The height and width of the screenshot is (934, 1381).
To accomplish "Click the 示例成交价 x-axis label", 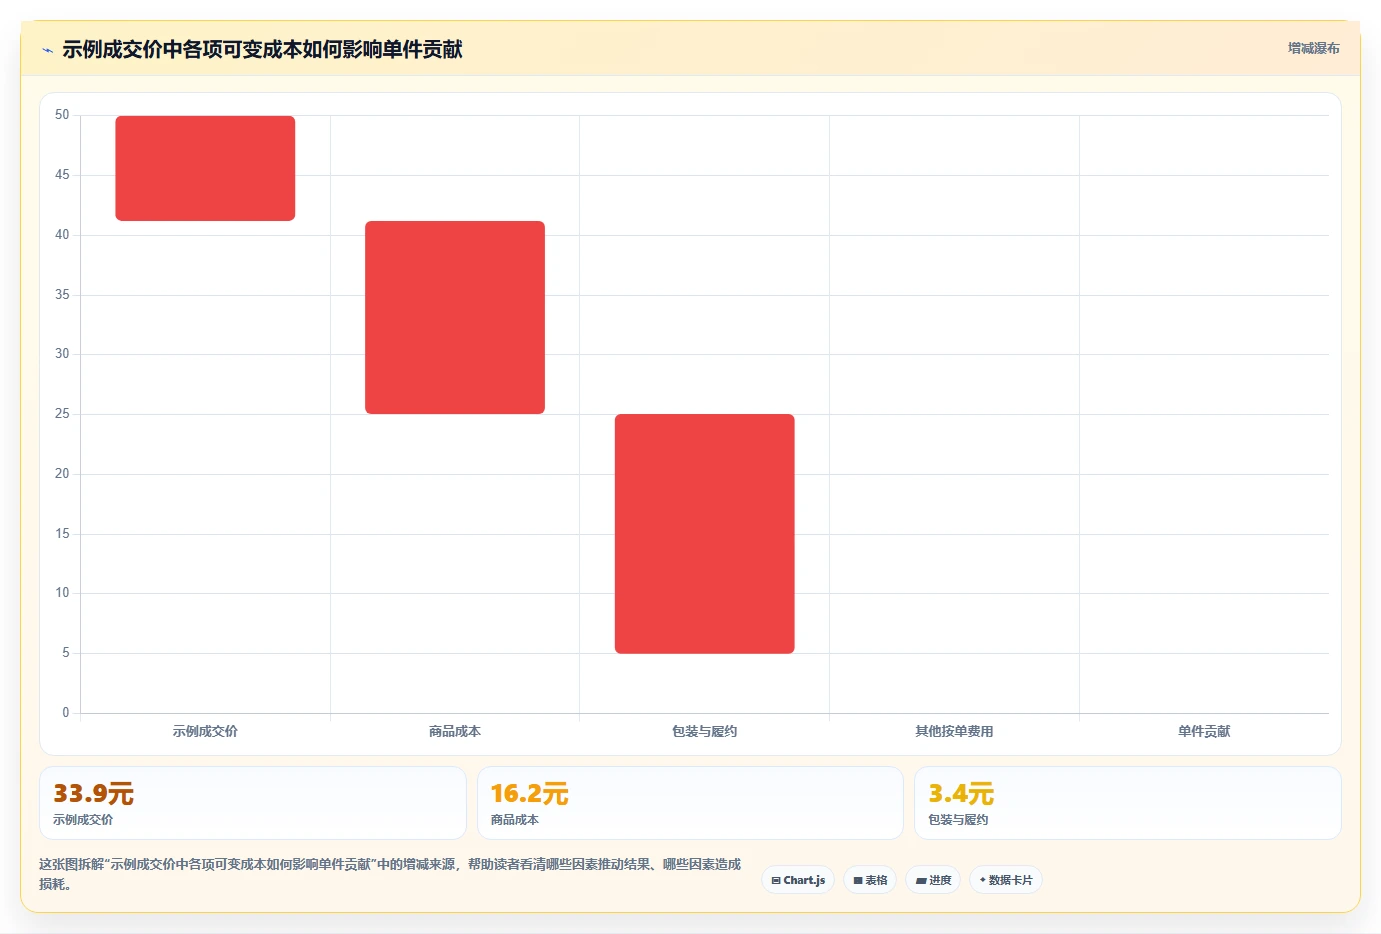I will pyautogui.click(x=205, y=731).
